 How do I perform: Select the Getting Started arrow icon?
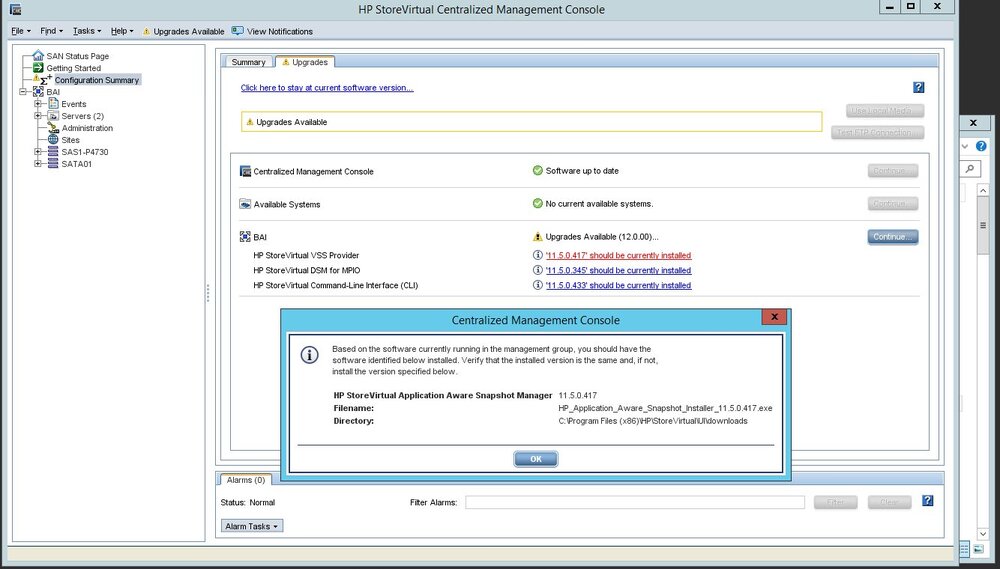click(x=38, y=68)
